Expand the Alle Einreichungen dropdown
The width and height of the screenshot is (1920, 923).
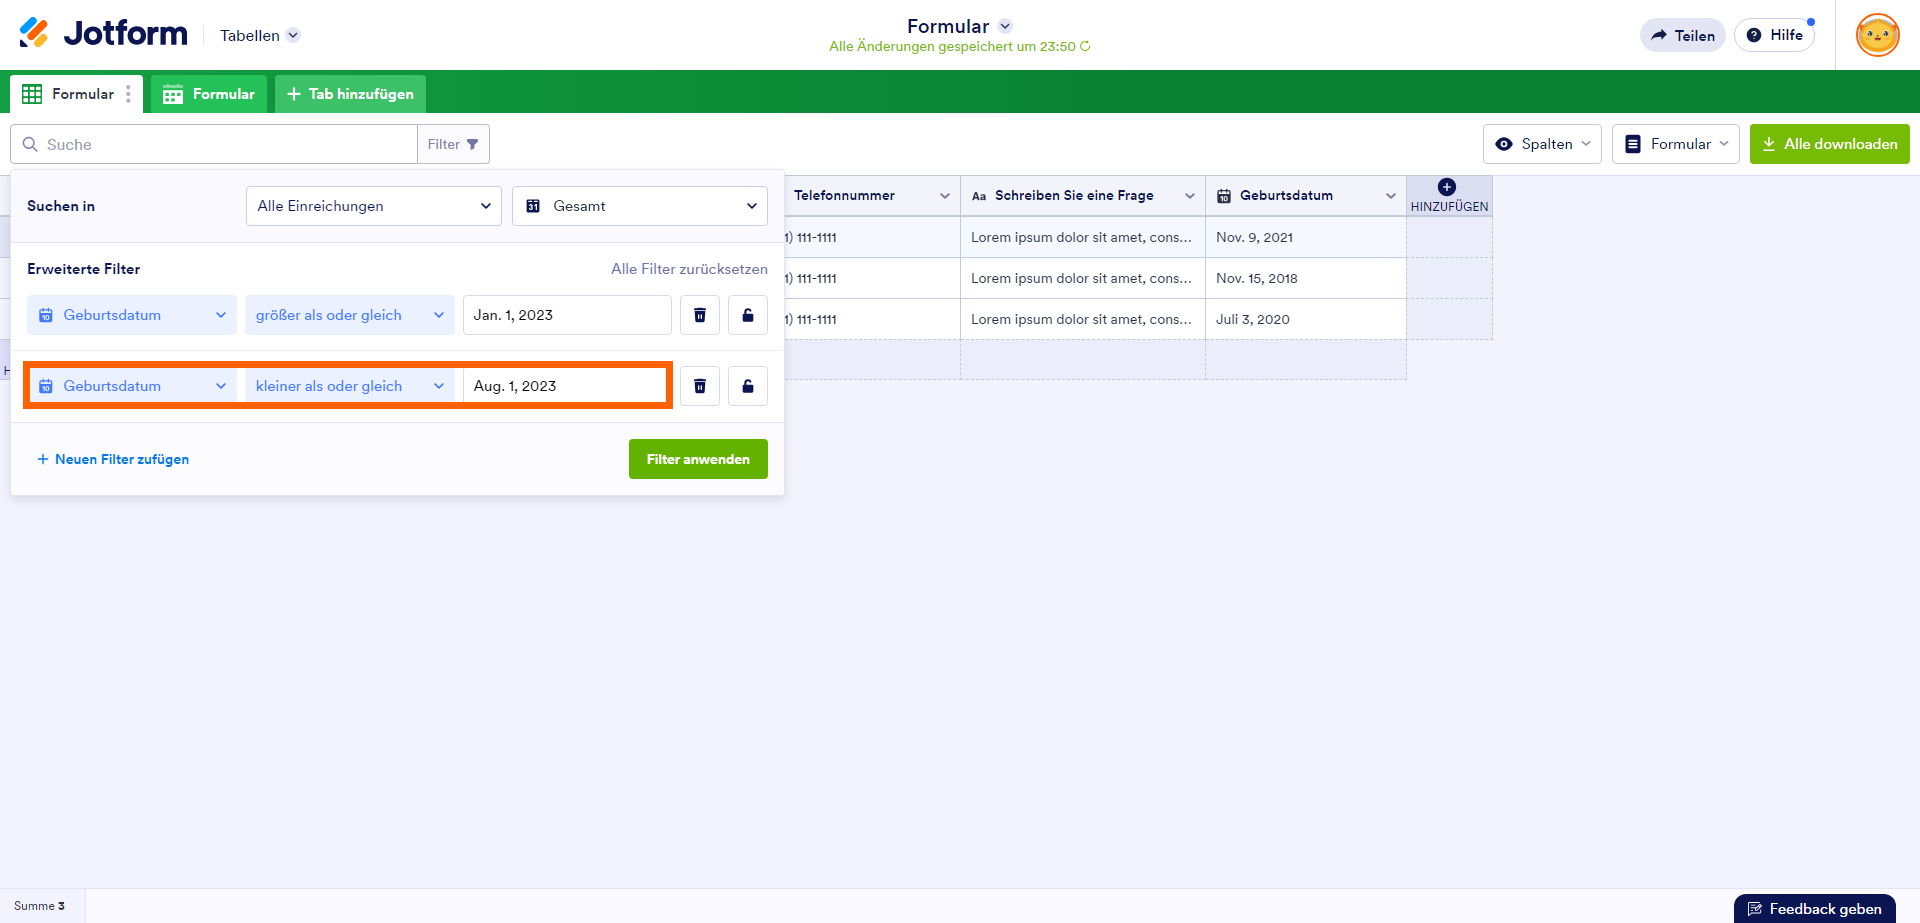click(374, 206)
